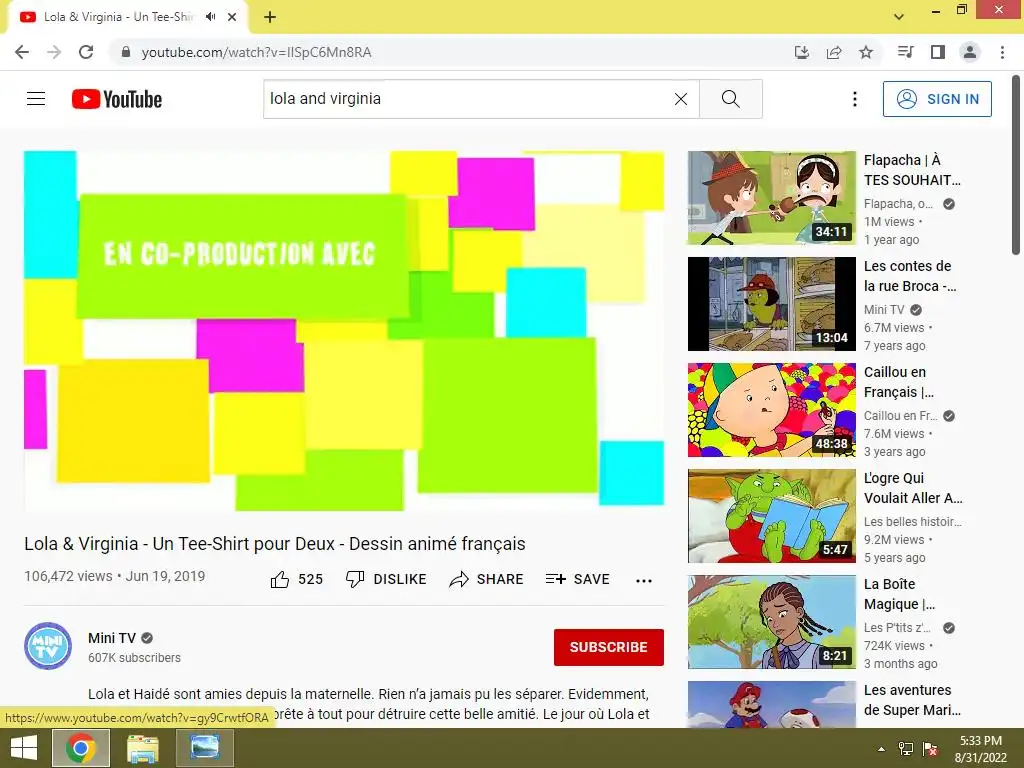Screen dimensions: 1024x768
Task: Go to the YouTube logo homepage
Action: (117, 99)
